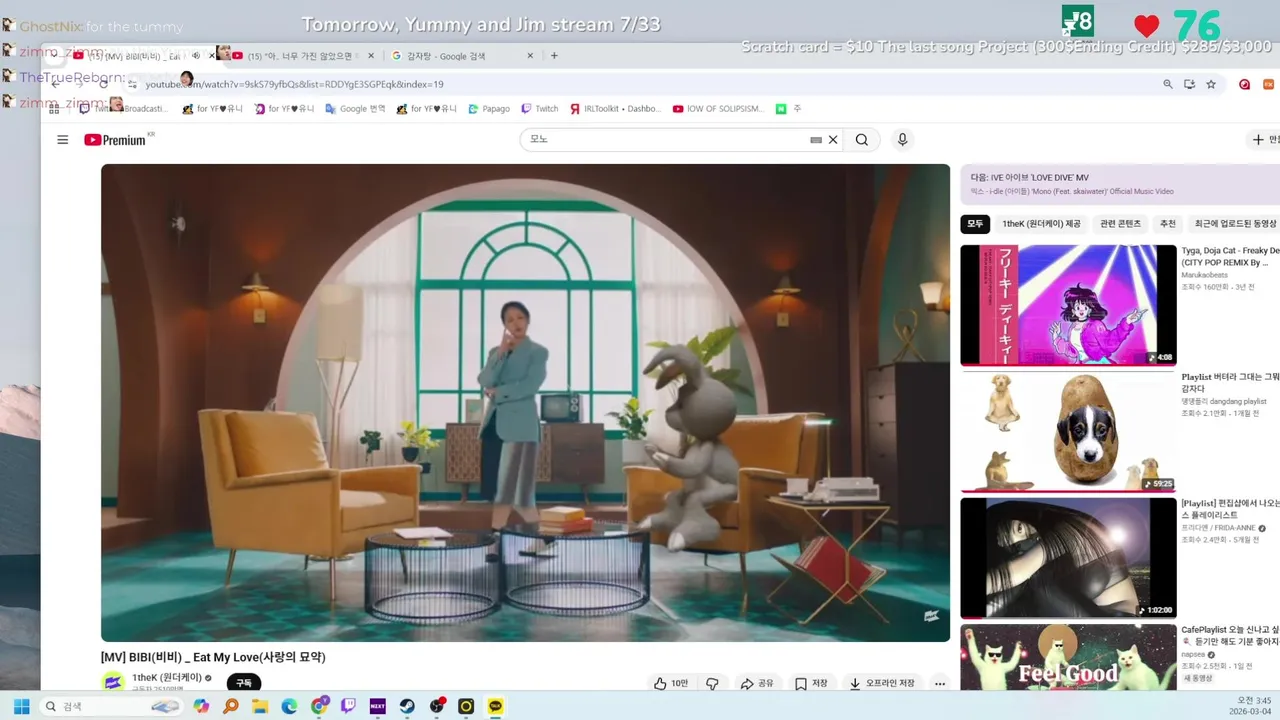Click the main Eat My Love video player
Image resolution: width=1280 pixels, height=720 pixels.
click(x=525, y=402)
